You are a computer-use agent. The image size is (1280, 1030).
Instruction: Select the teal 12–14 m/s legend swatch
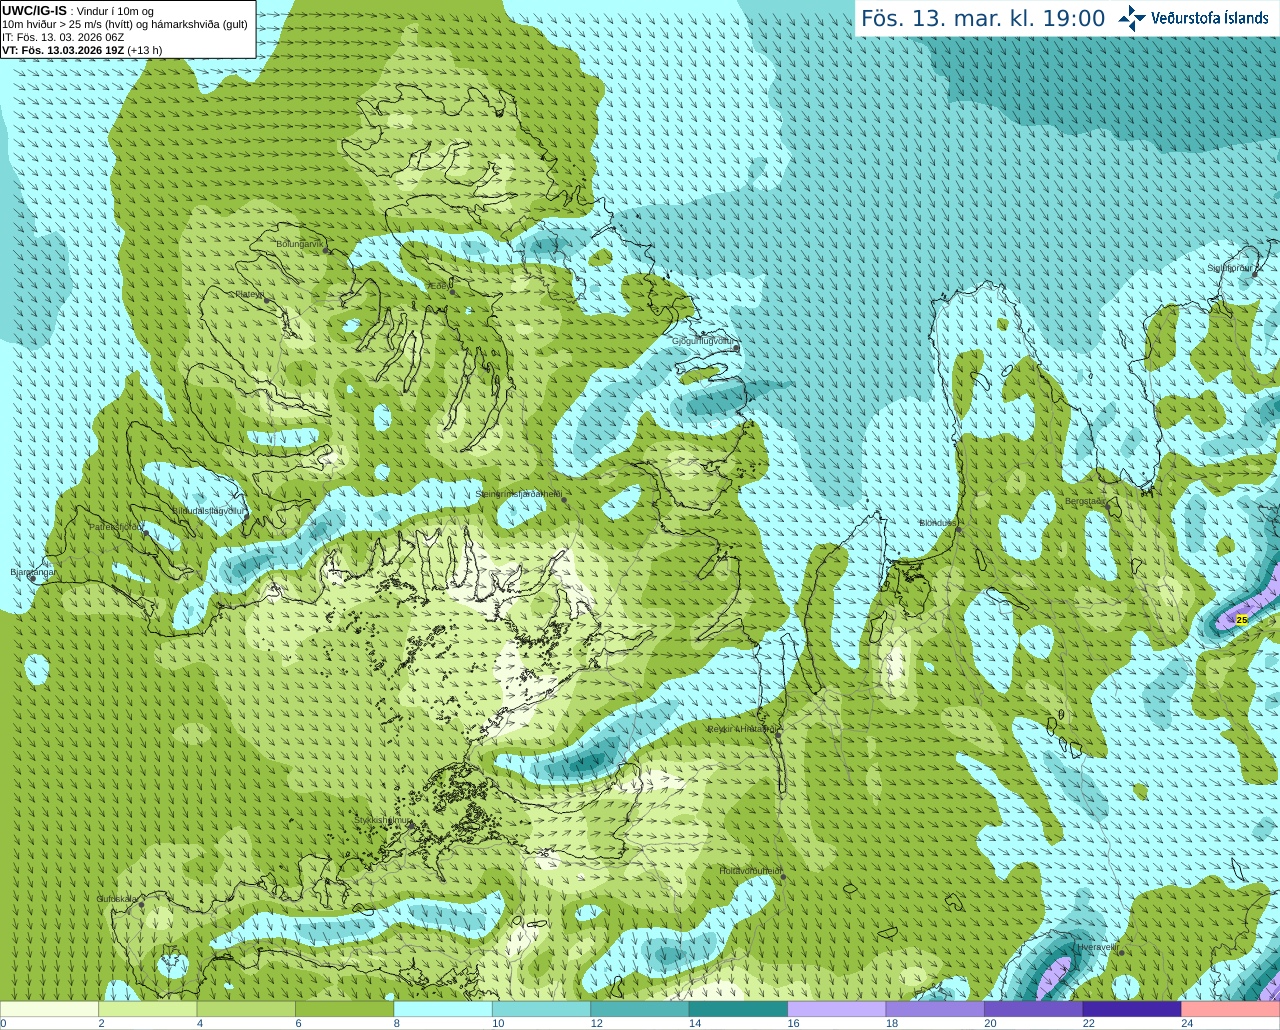(640, 1009)
